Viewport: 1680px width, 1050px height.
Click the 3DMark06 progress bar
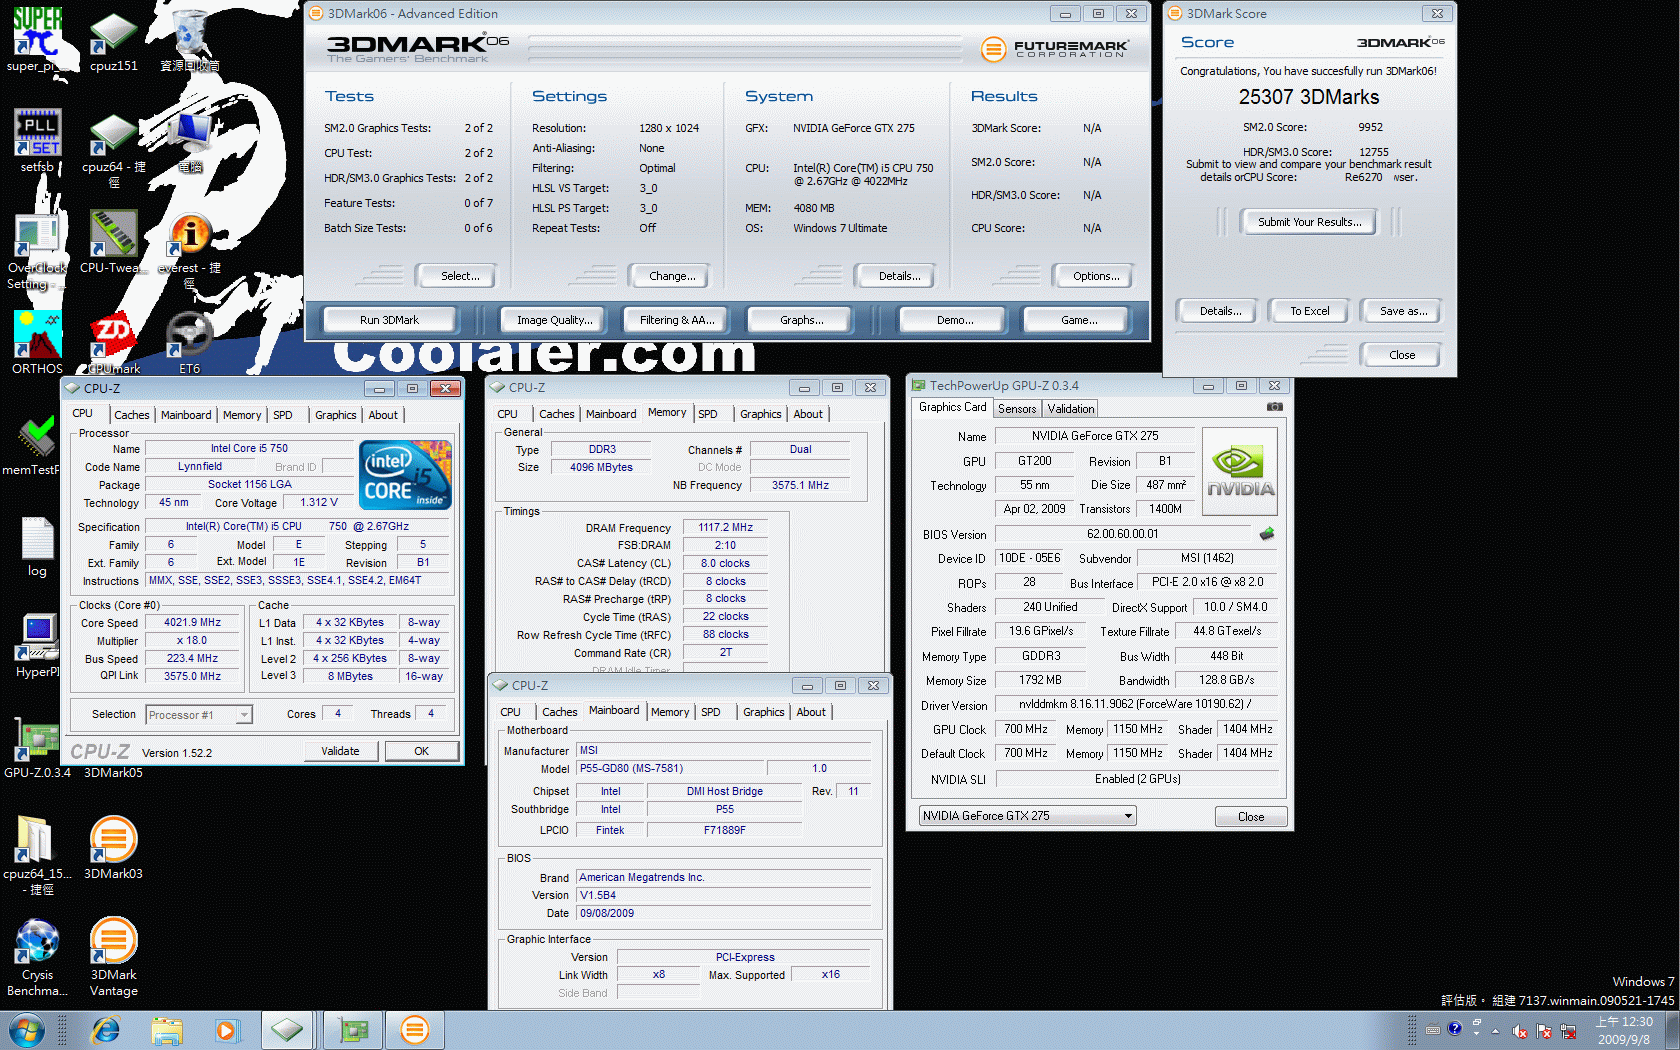point(745,49)
